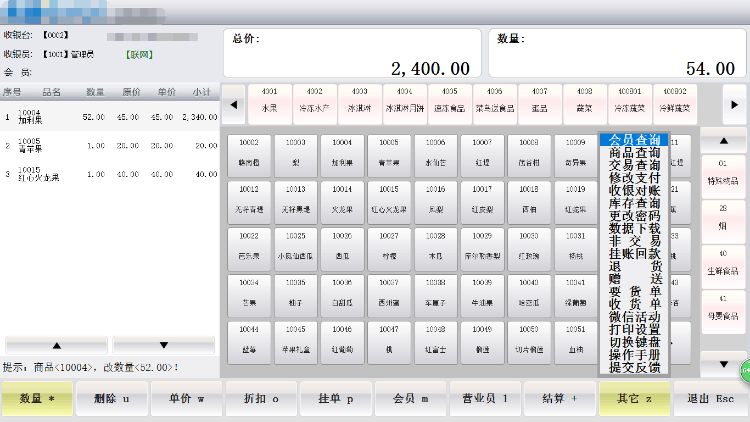Viewport: 750px width, 422px height.
Task: Select category 400301 冷冻蔬菜
Action: click(629, 104)
